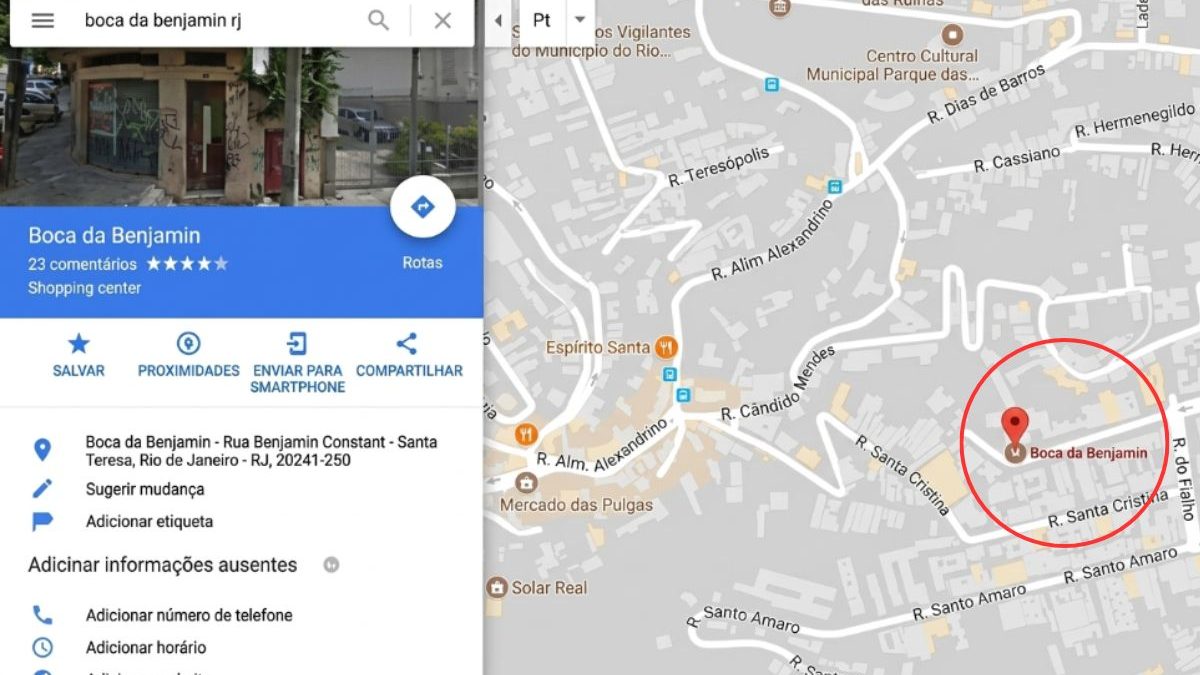
Task: Click Adicionar horário option
Action: (x=146, y=647)
